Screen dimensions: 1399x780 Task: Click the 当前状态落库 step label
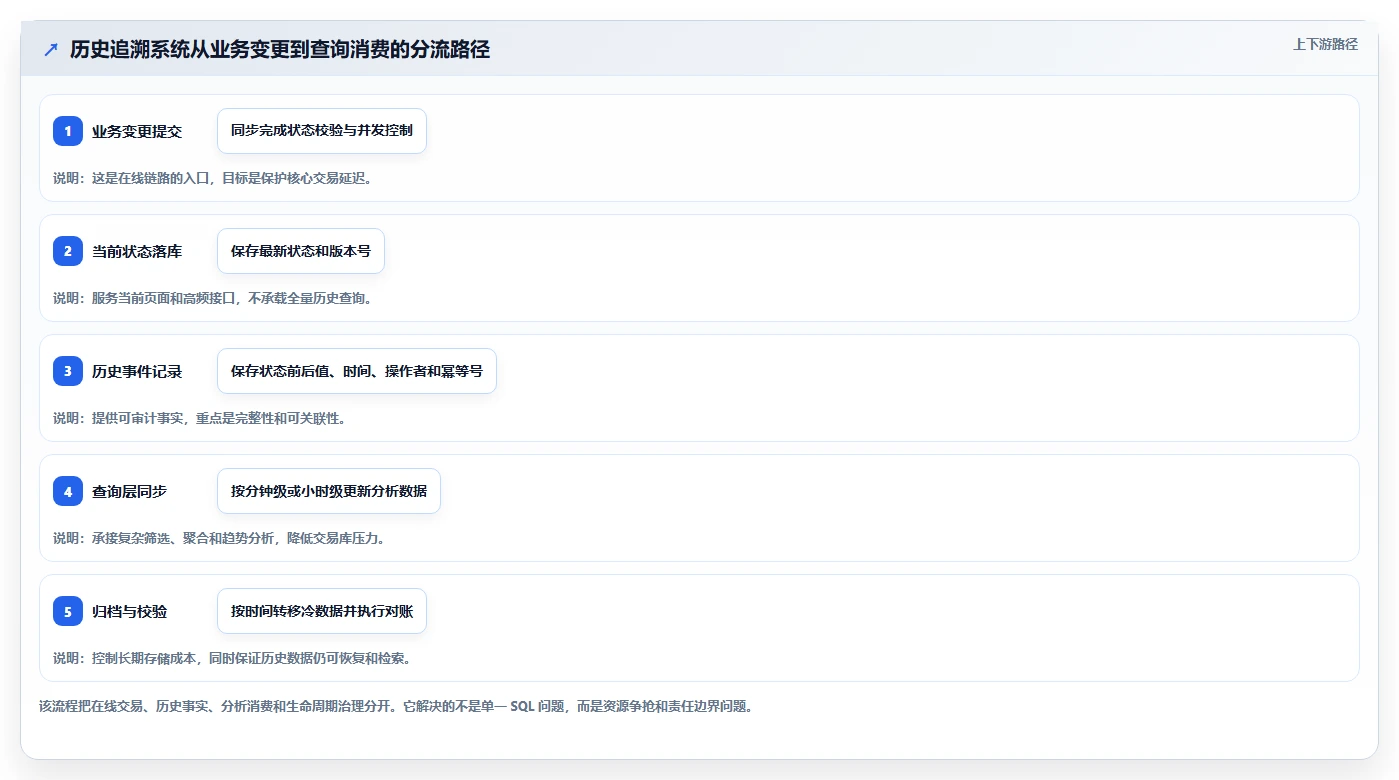click(x=137, y=251)
